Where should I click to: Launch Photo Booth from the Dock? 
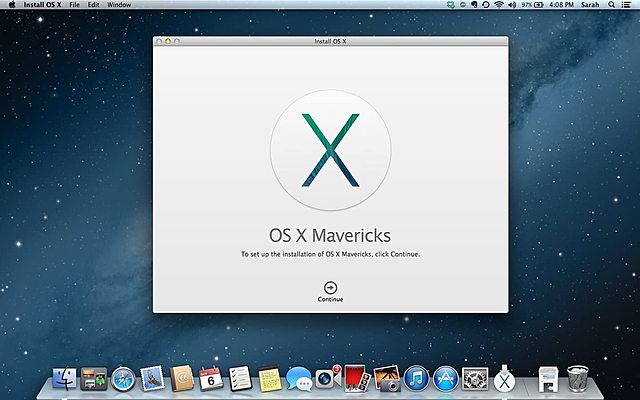pos(358,378)
